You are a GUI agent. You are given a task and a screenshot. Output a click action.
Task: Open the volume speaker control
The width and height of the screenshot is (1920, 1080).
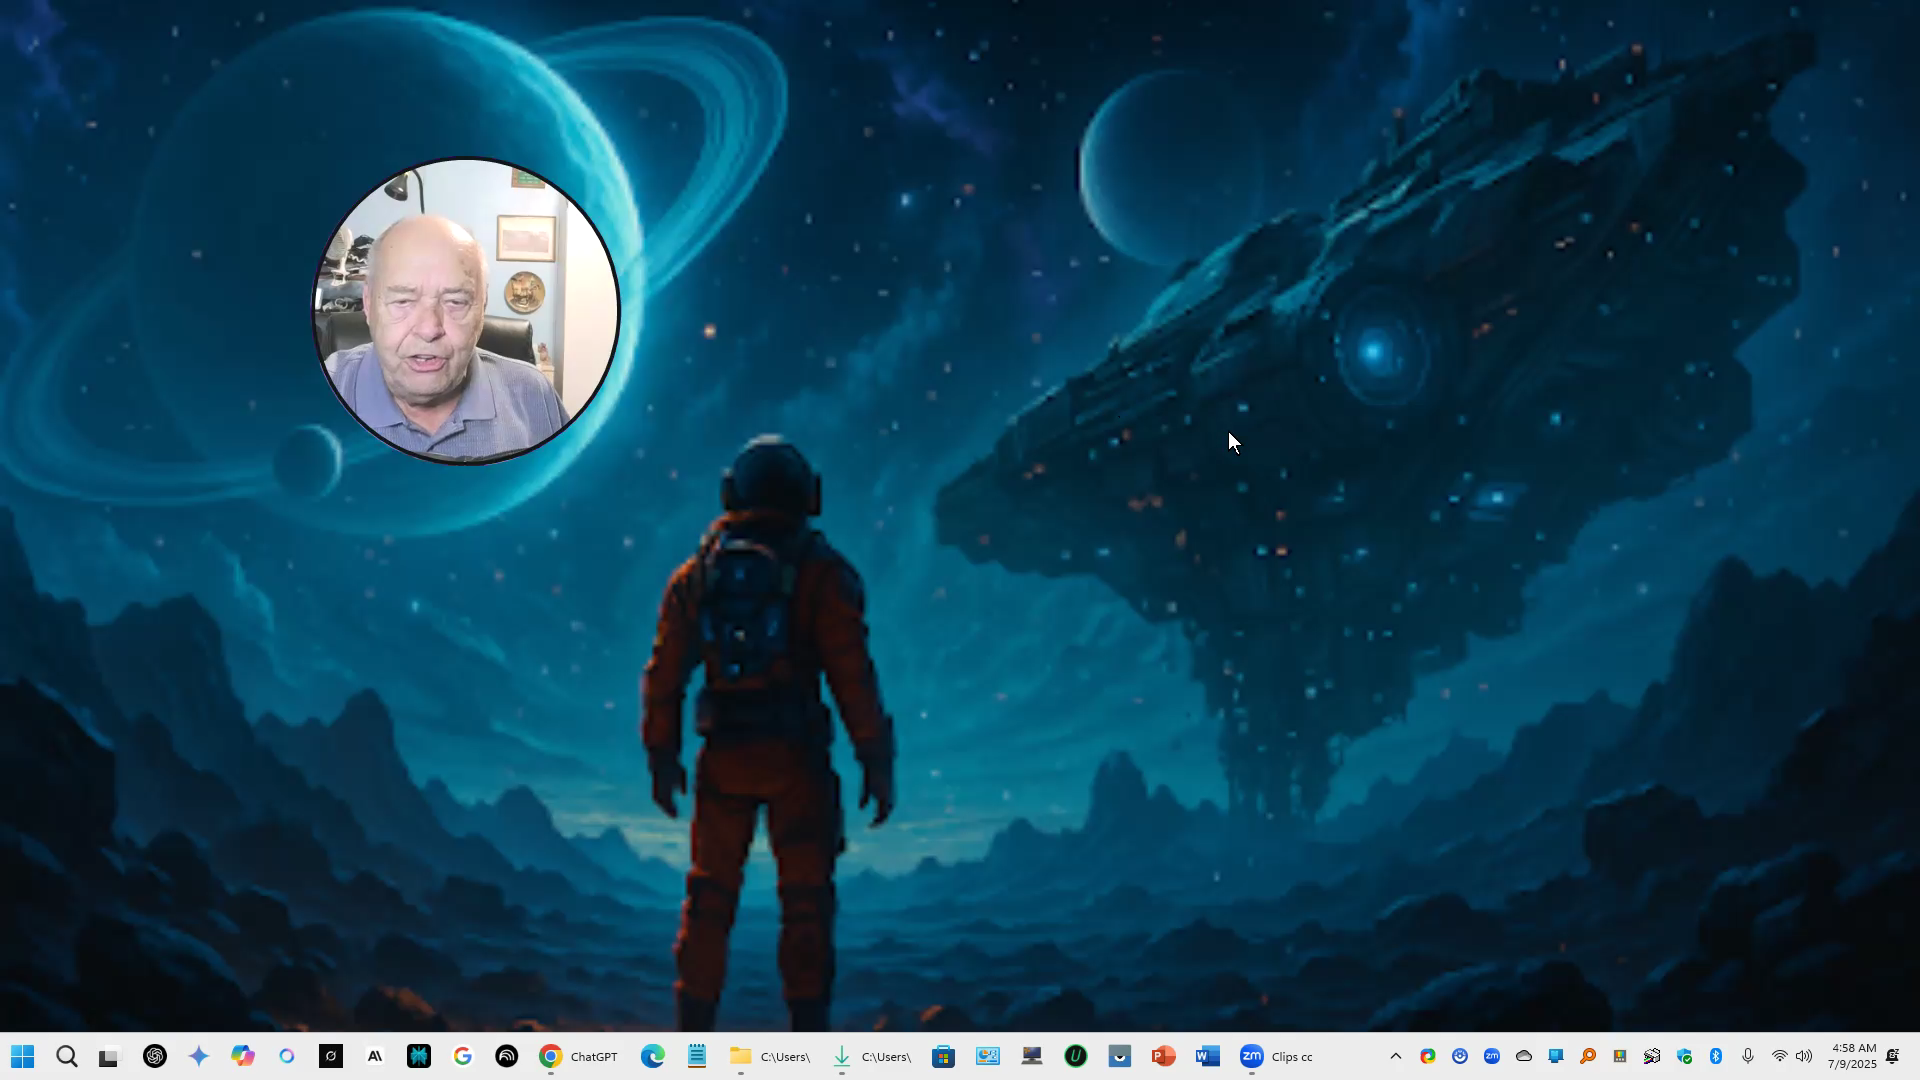(x=1804, y=1056)
